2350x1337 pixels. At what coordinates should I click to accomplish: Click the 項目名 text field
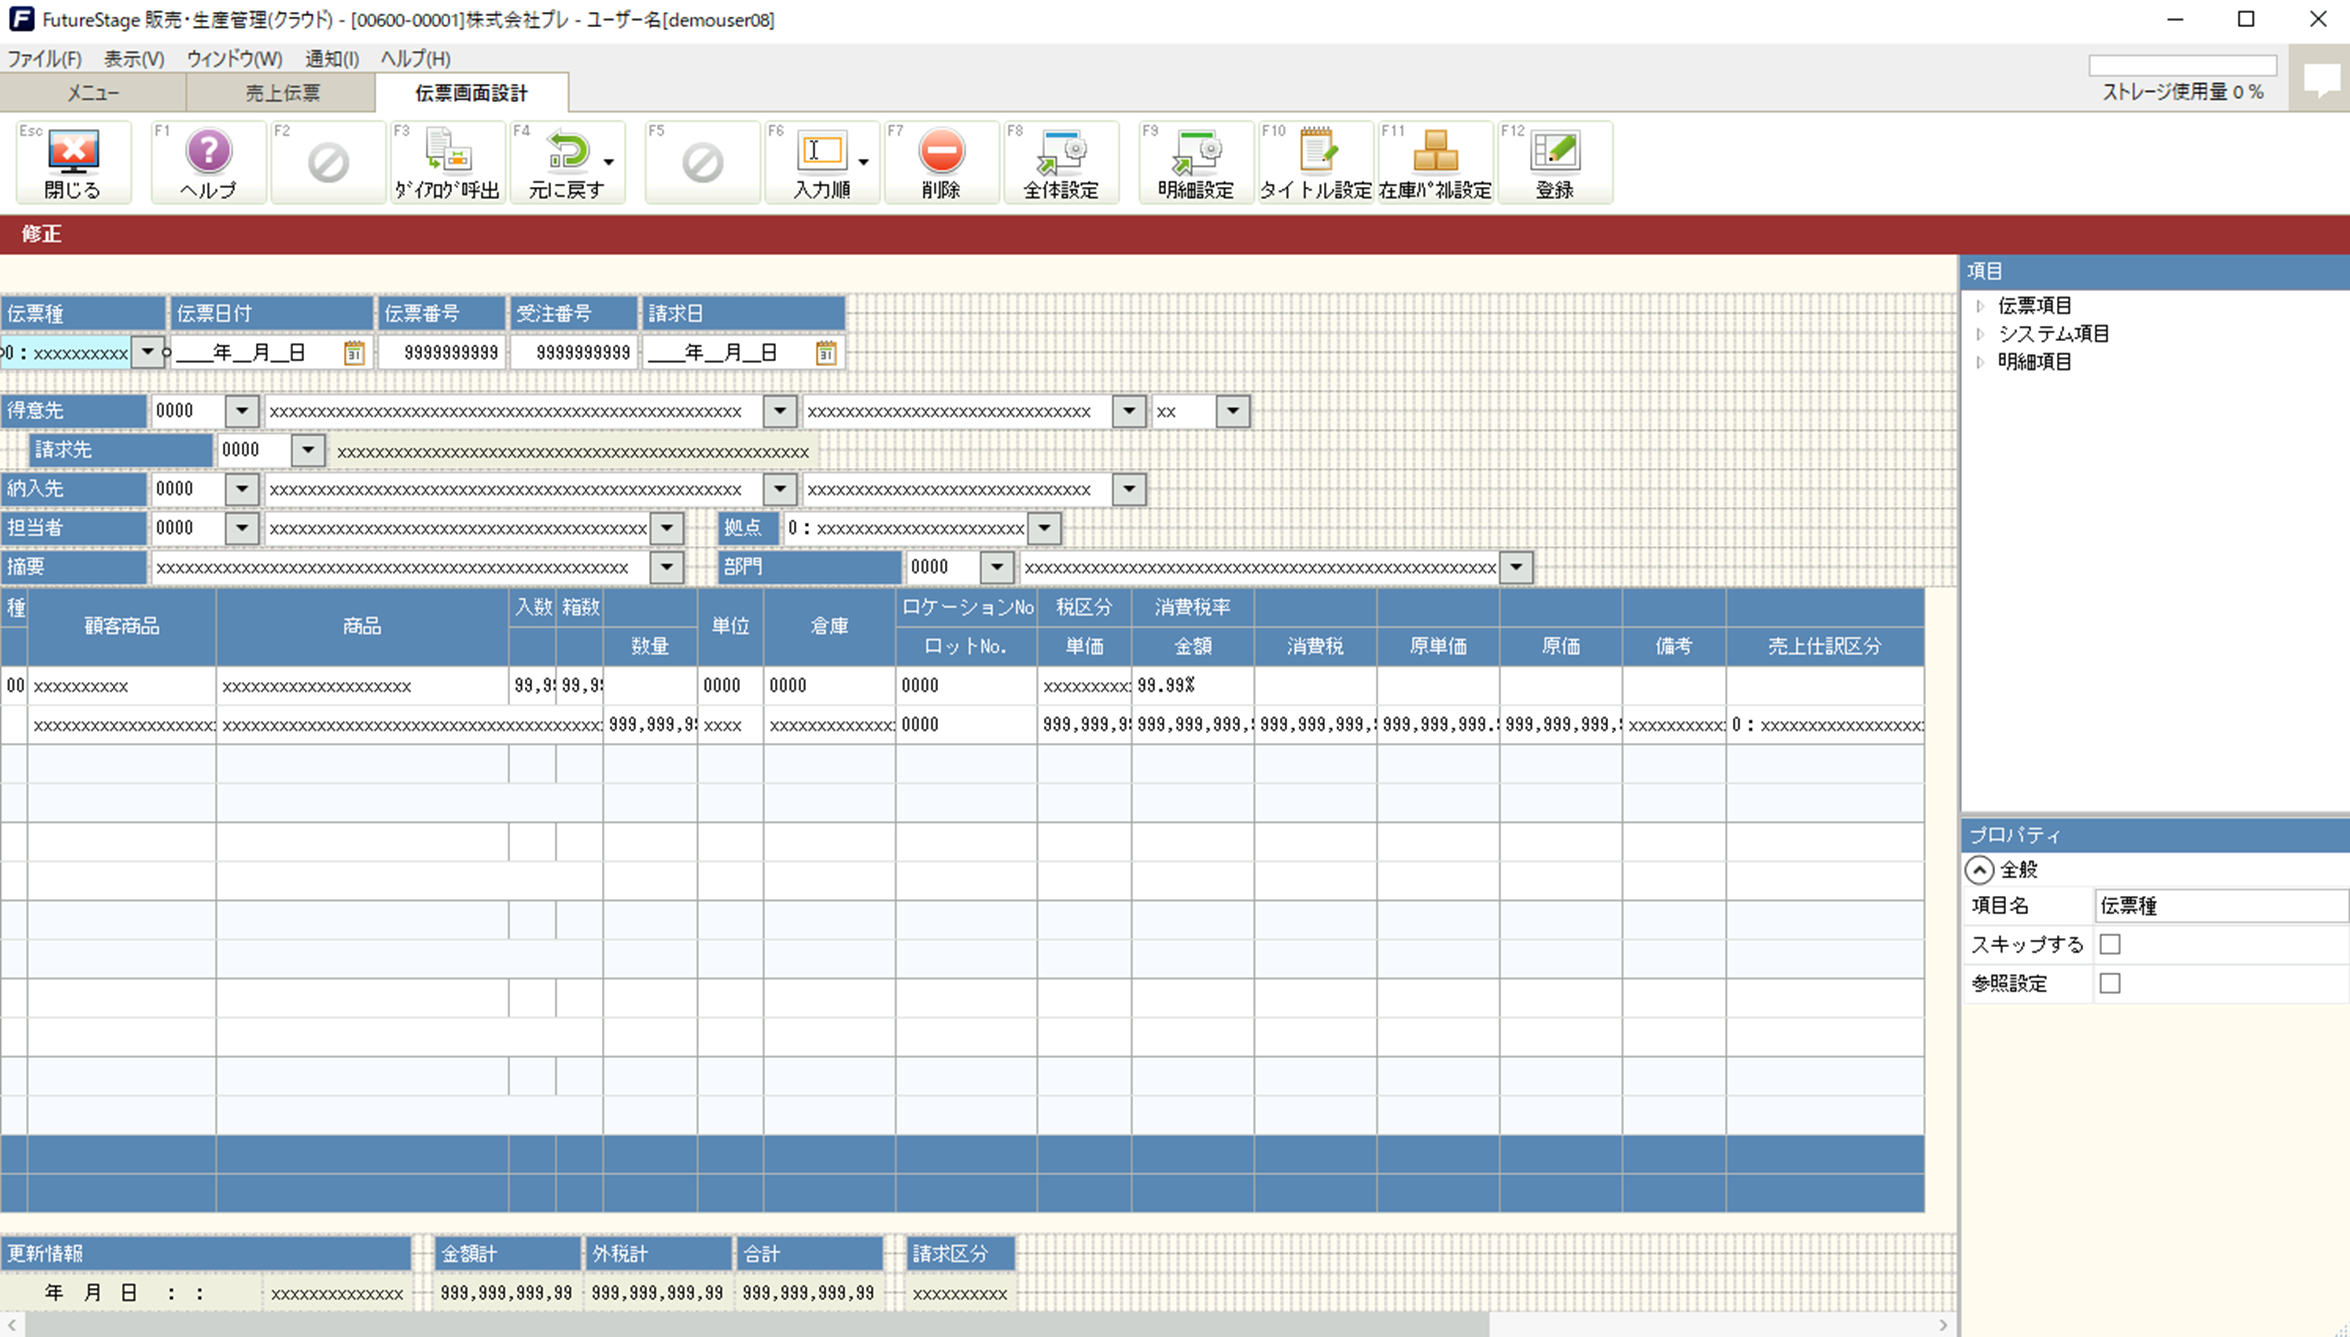click(2220, 905)
